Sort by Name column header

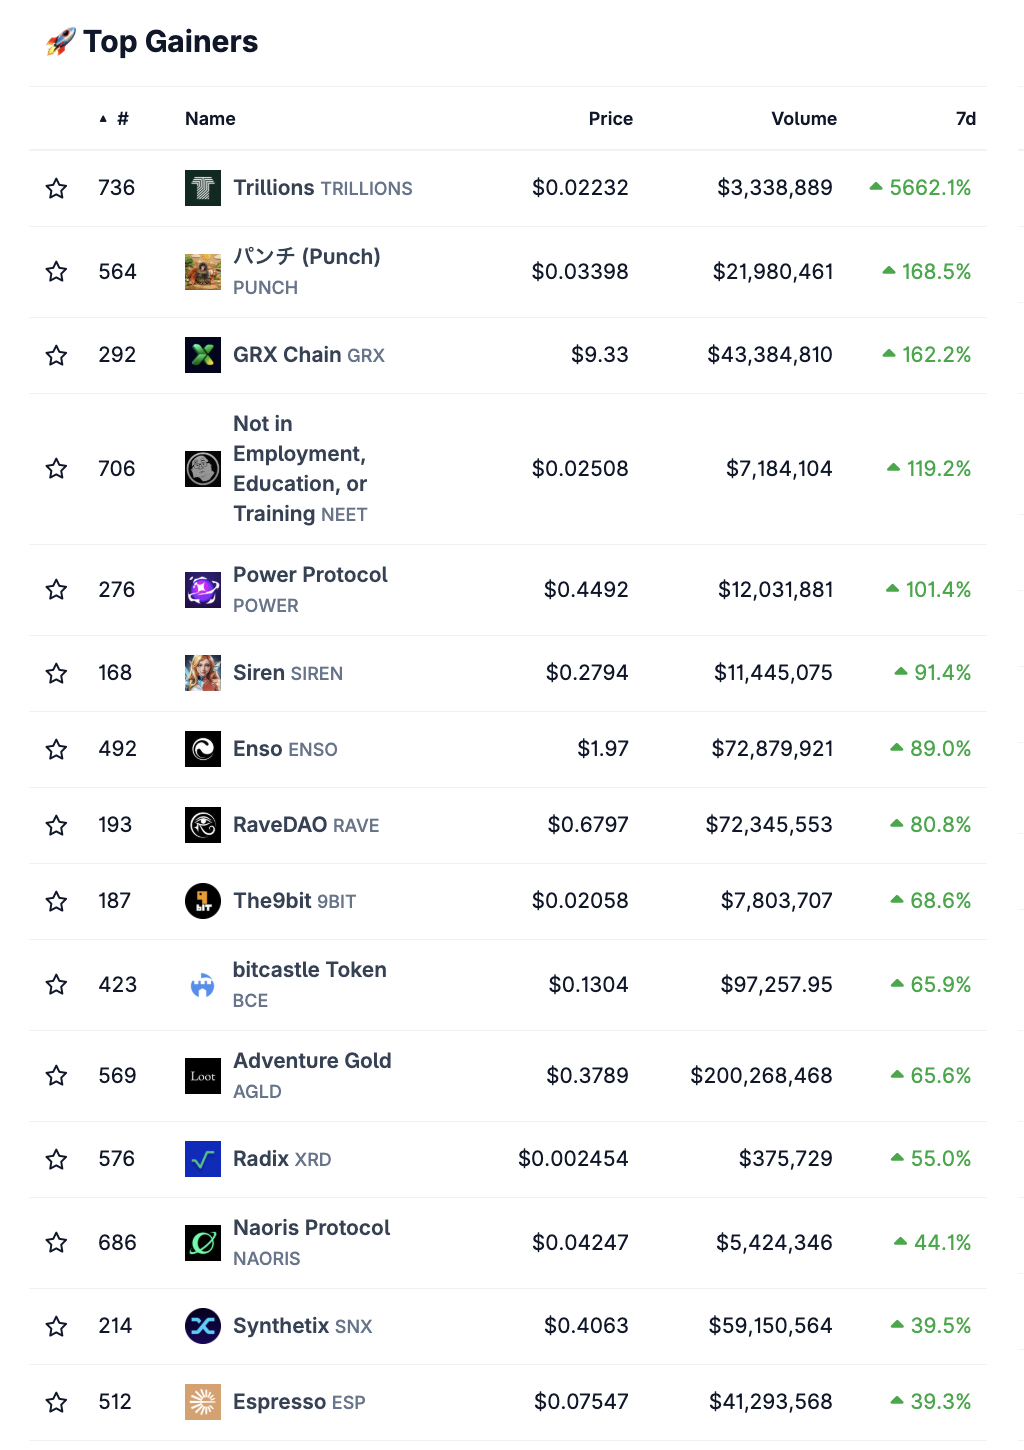[210, 119]
